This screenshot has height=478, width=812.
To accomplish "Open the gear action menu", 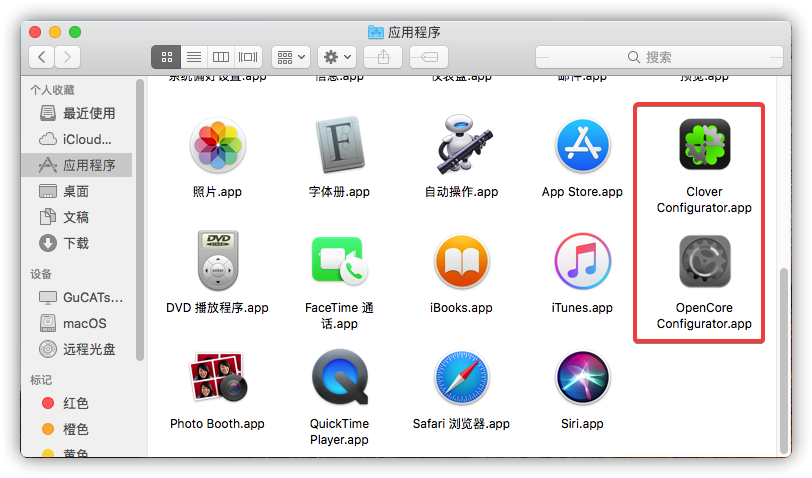I will (x=337, y=56).
